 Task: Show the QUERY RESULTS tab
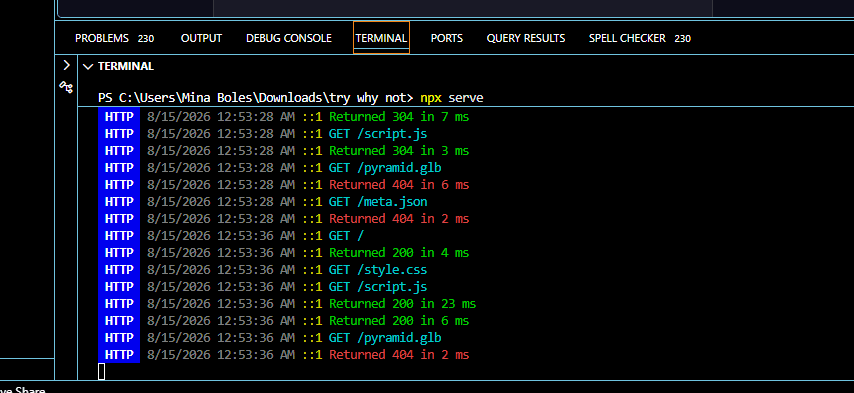click(x=526, y=38)
